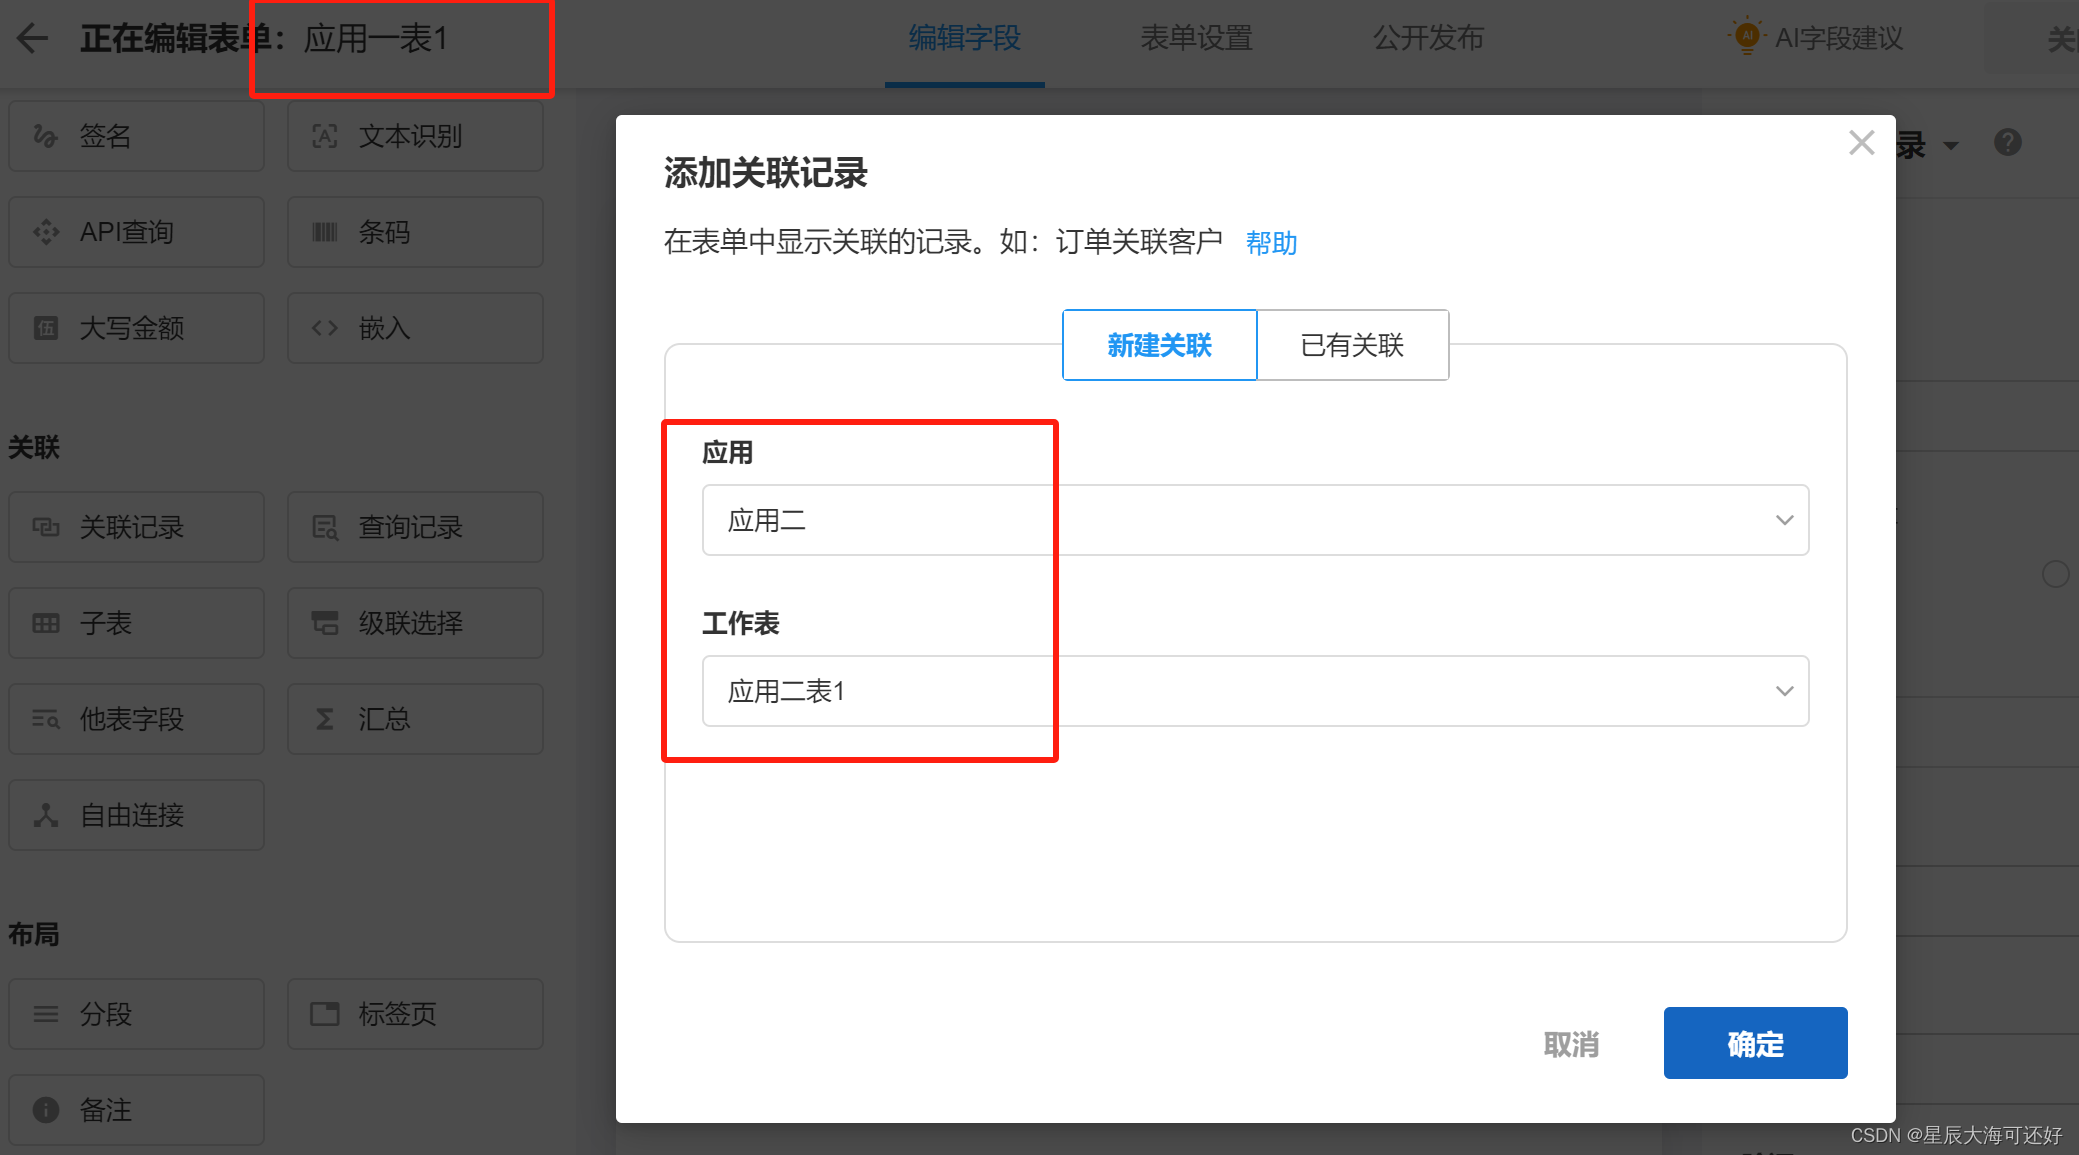This screenshot has width=2079, height=1155.
Task: Open the 帮助 help link
Action: [x=1271, y=243]
